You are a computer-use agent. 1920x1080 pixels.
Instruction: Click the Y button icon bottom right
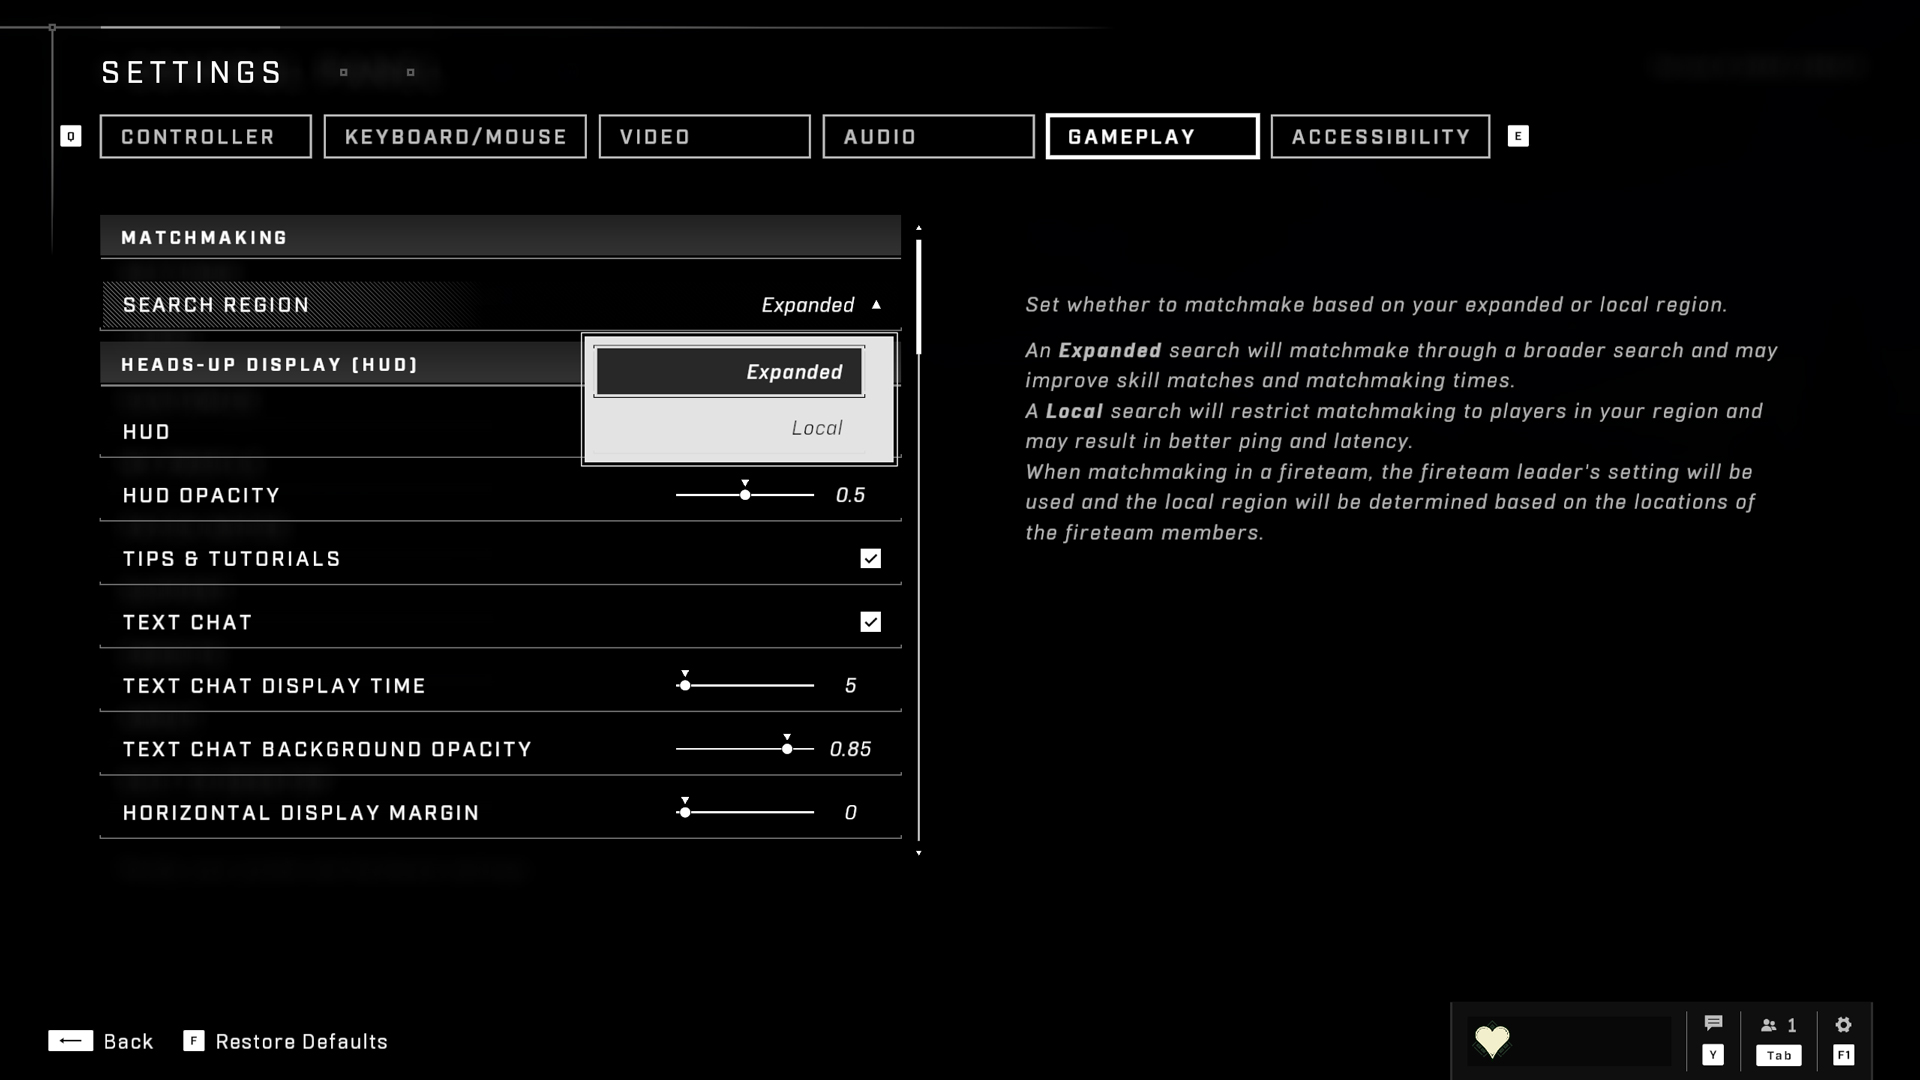[1712, 1054]
